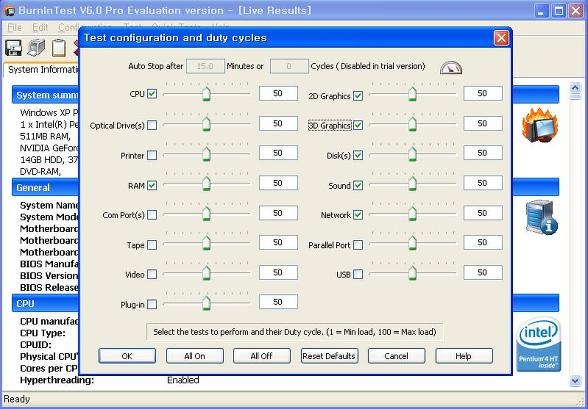The width and height of the screenshot is (588, 409).
Task: Enable the USB test checkbox
Action: click(x=358, y=274)
